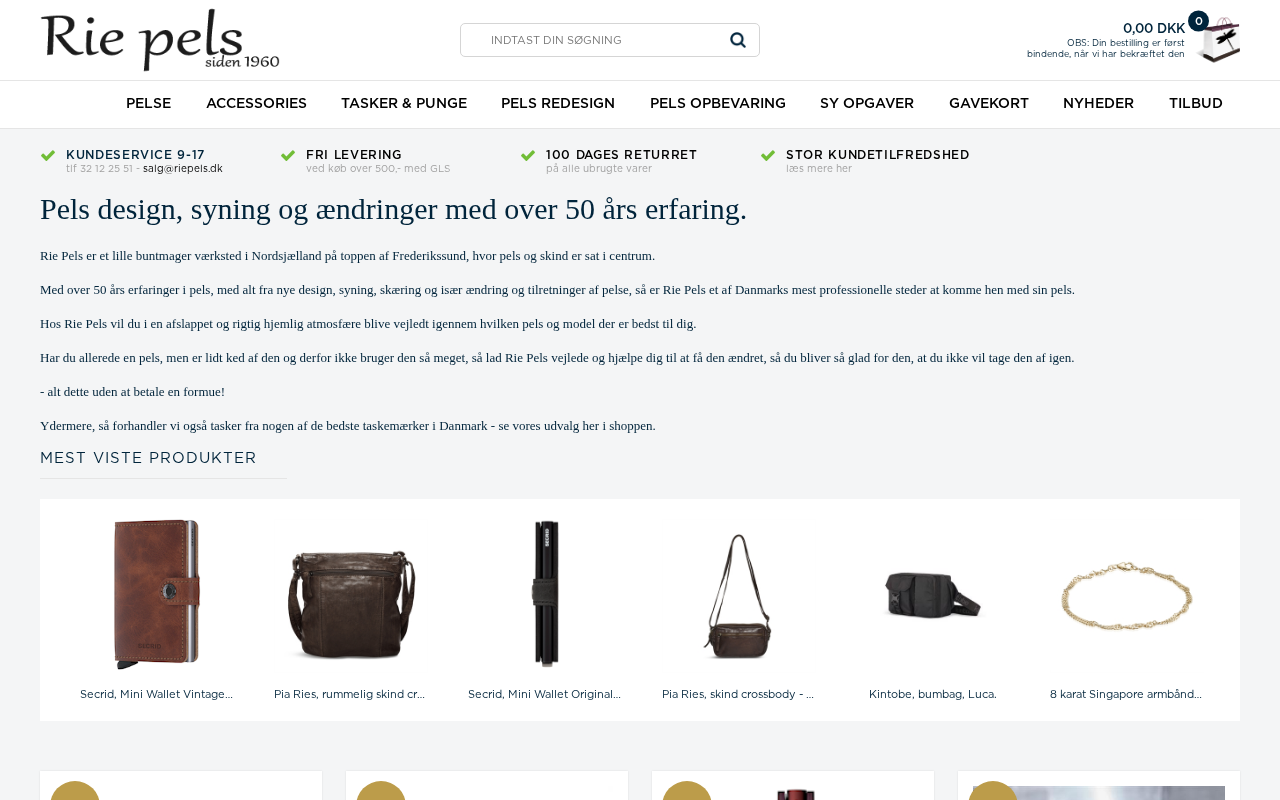Open the Accessories menu
Screen dimensions: 1280x800
256,104
